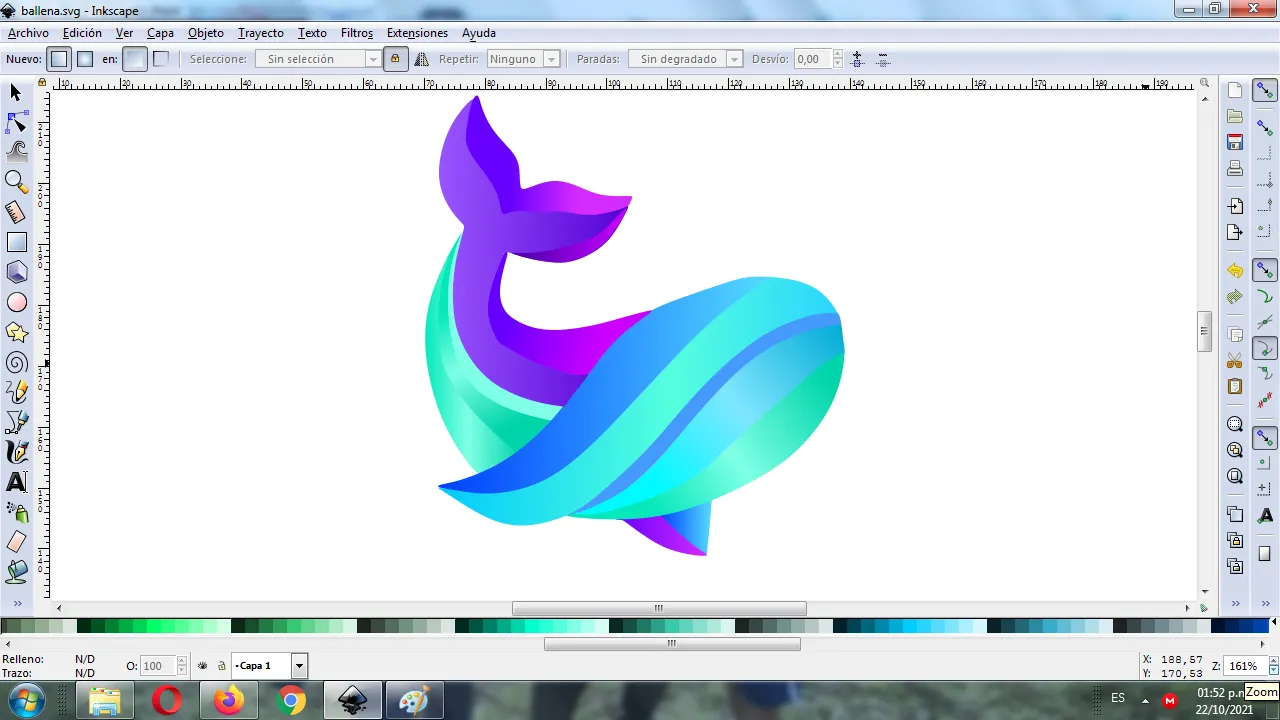Screen dimensions: 1280x720
Task: Click the New document icon
Action: coord(1235,90)
